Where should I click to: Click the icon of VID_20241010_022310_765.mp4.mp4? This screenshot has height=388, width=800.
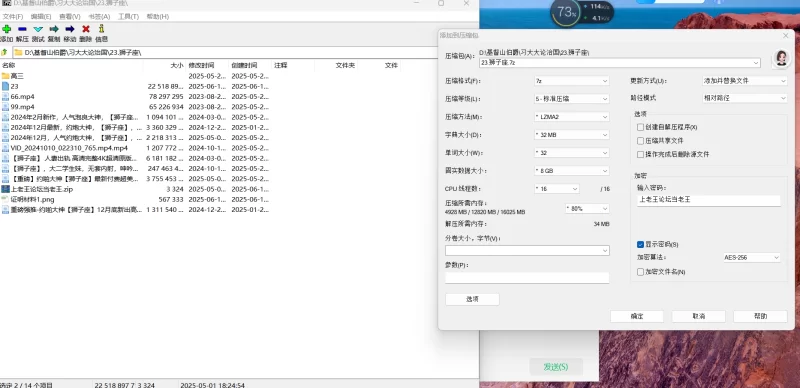(5, 148)
